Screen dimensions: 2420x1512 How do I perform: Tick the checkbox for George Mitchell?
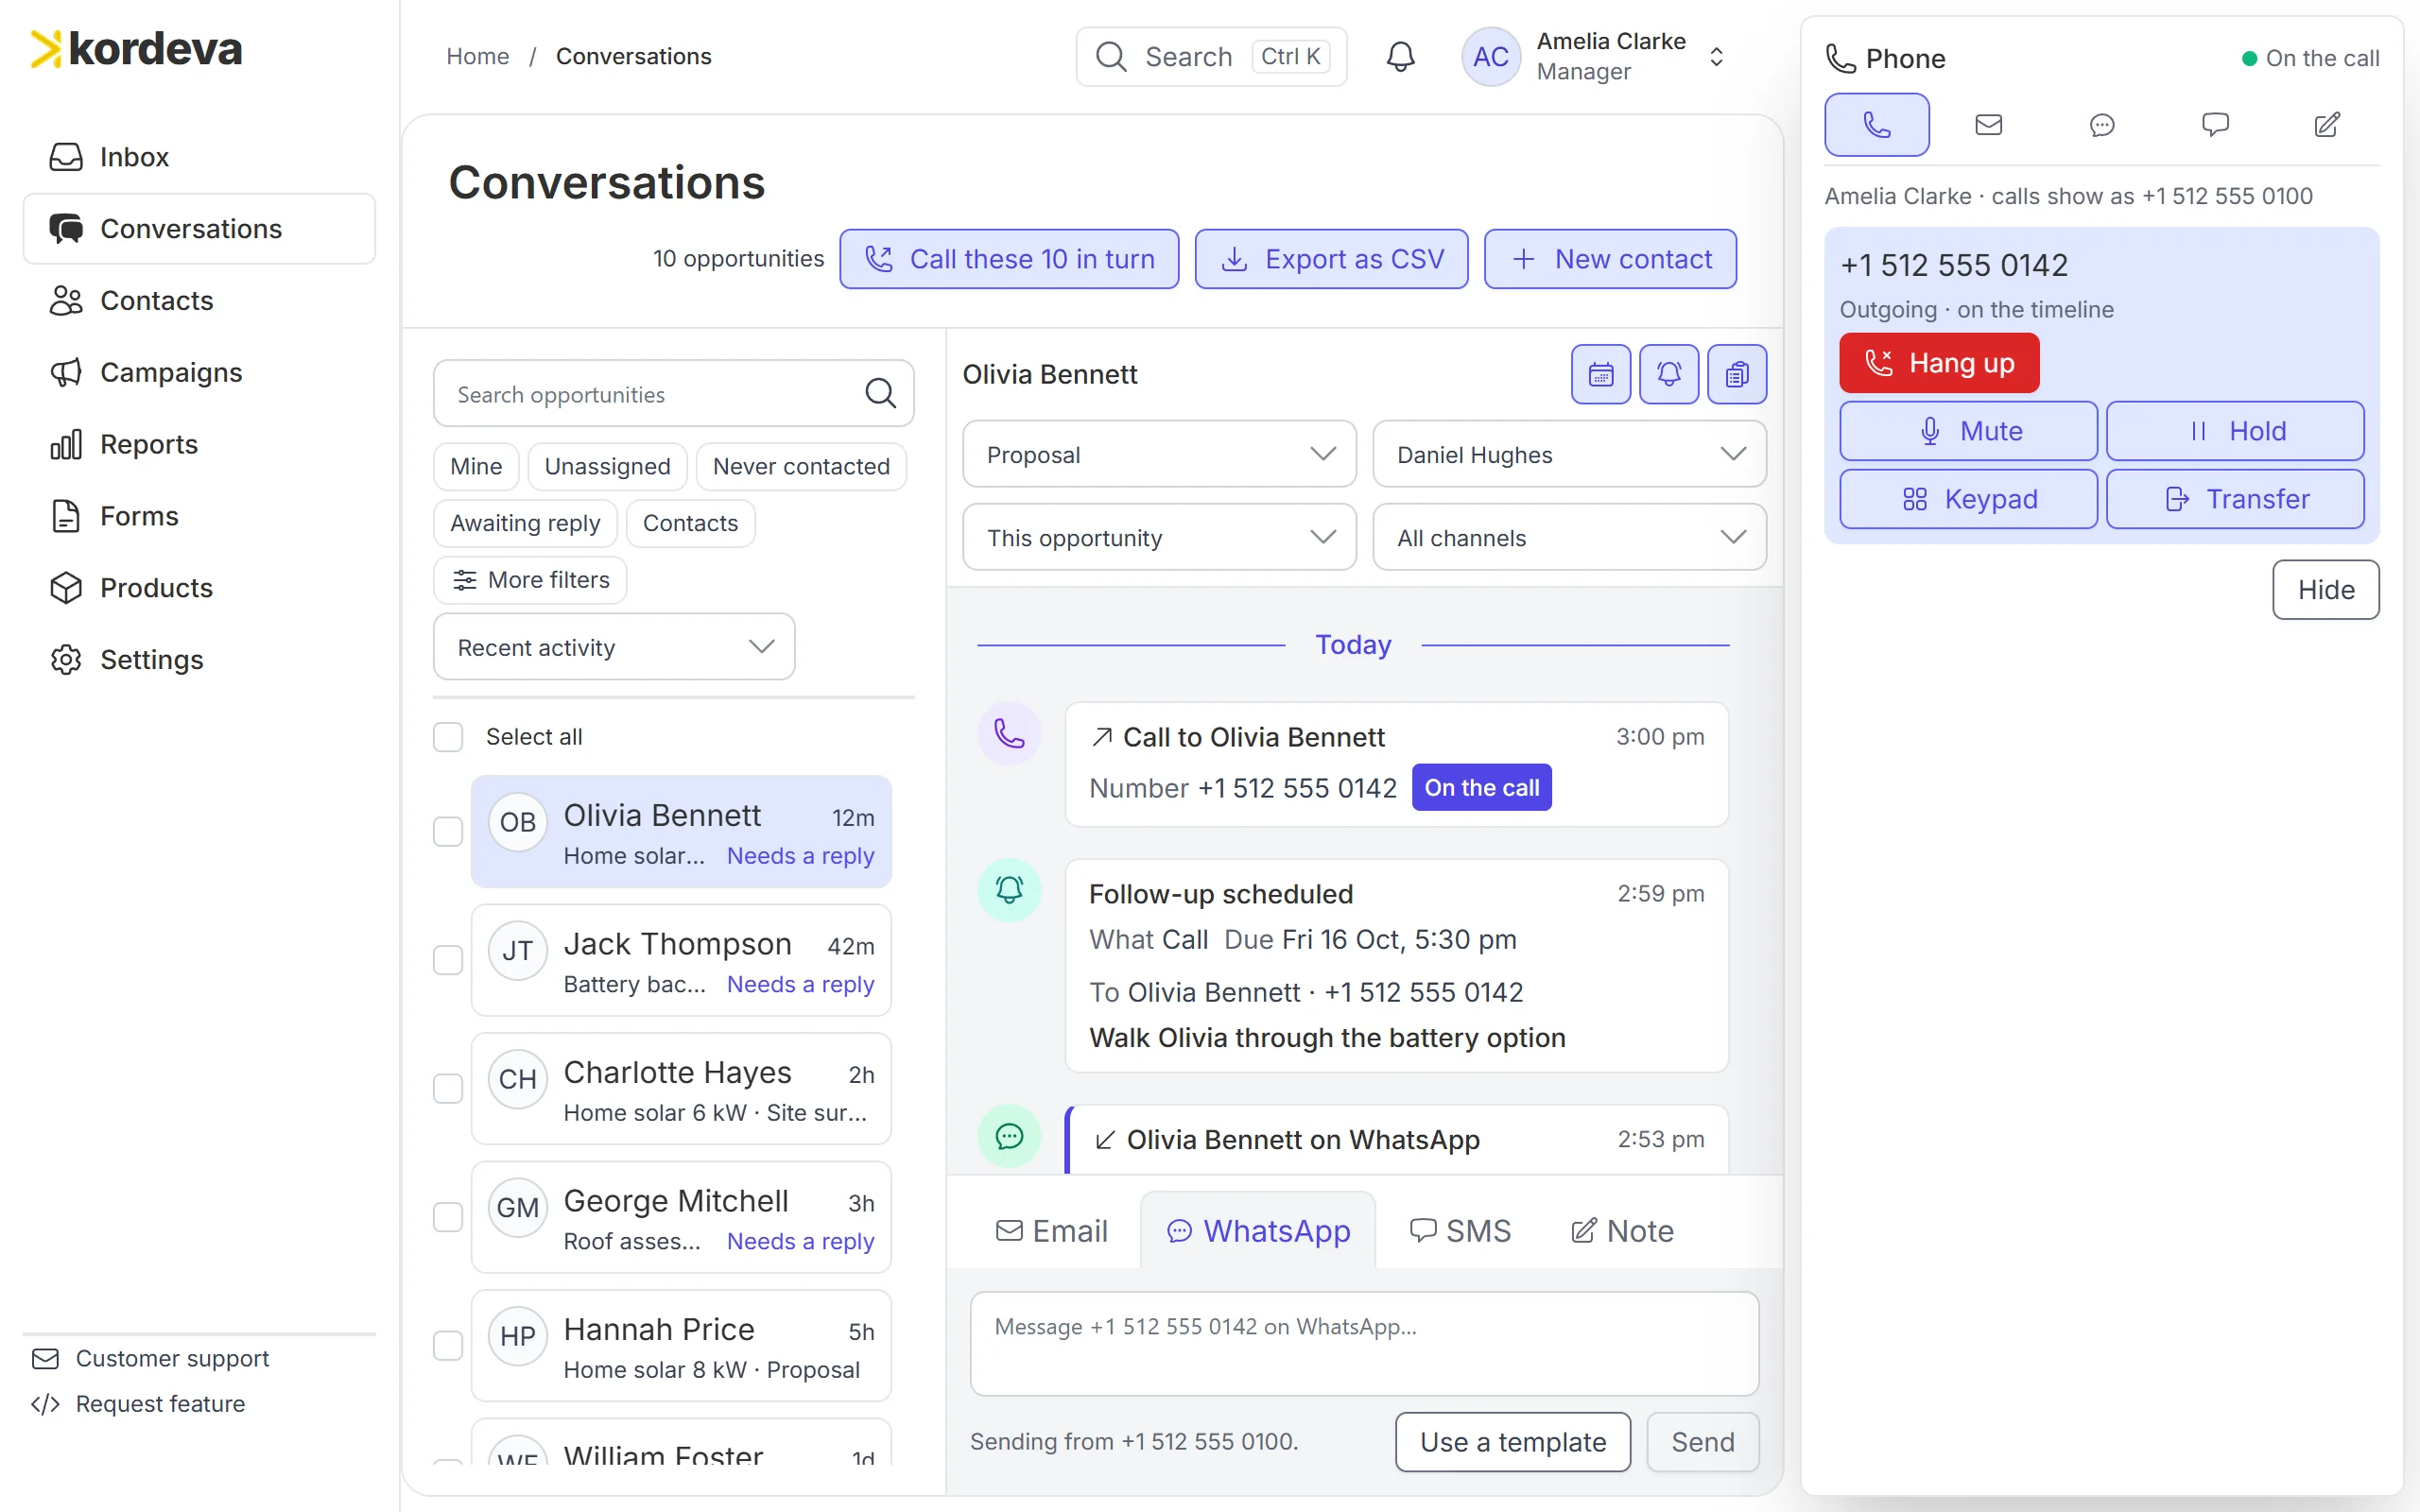(x=448, y=1217)
